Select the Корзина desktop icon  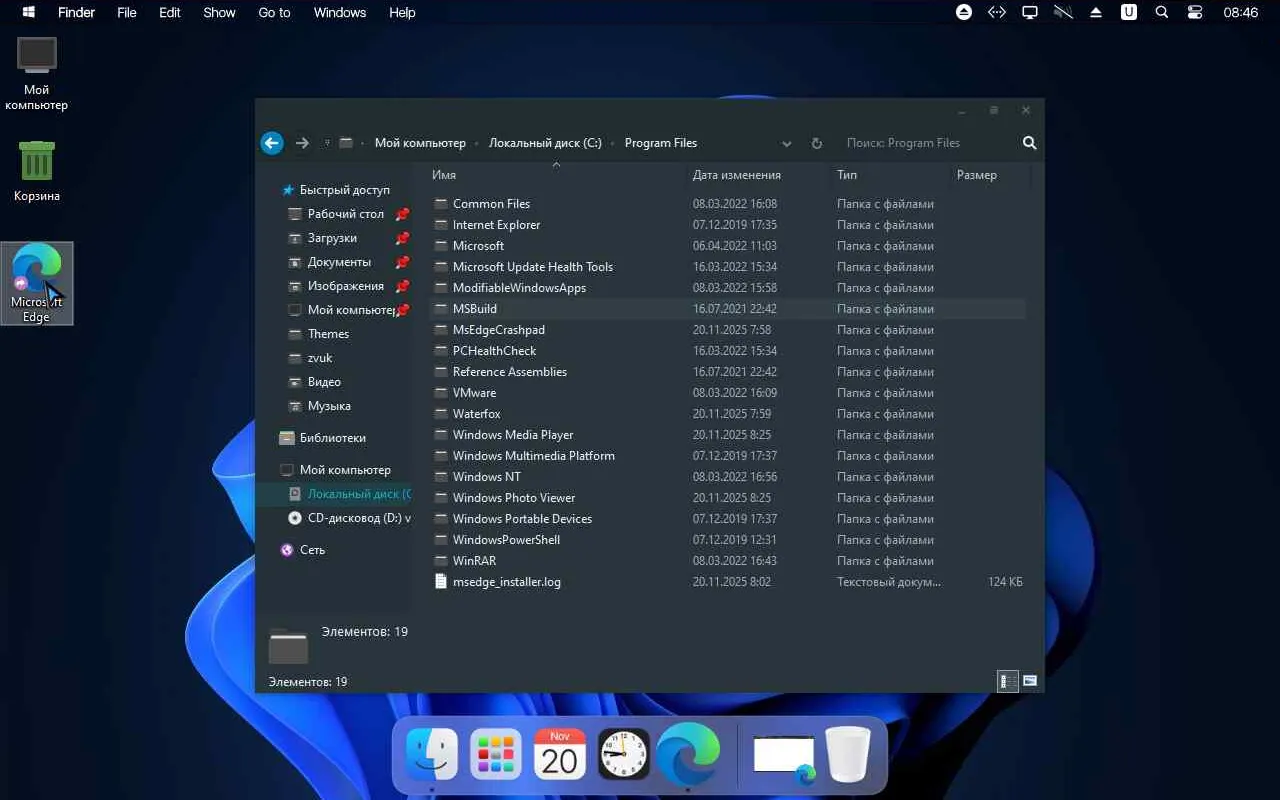click(37, 171)
